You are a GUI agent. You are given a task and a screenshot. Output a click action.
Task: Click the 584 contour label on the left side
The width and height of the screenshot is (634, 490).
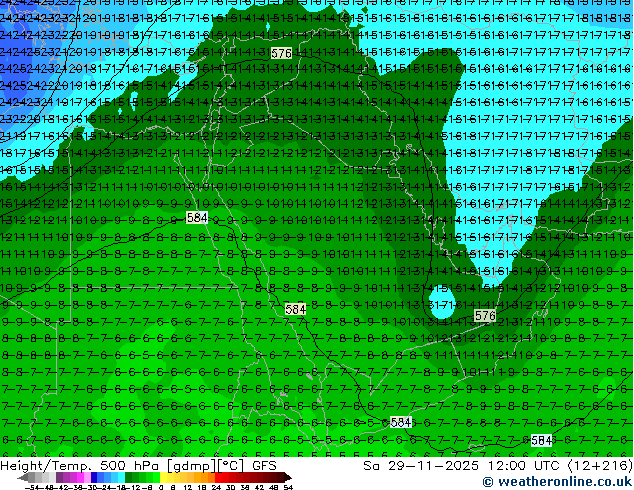tap(197, 217)
